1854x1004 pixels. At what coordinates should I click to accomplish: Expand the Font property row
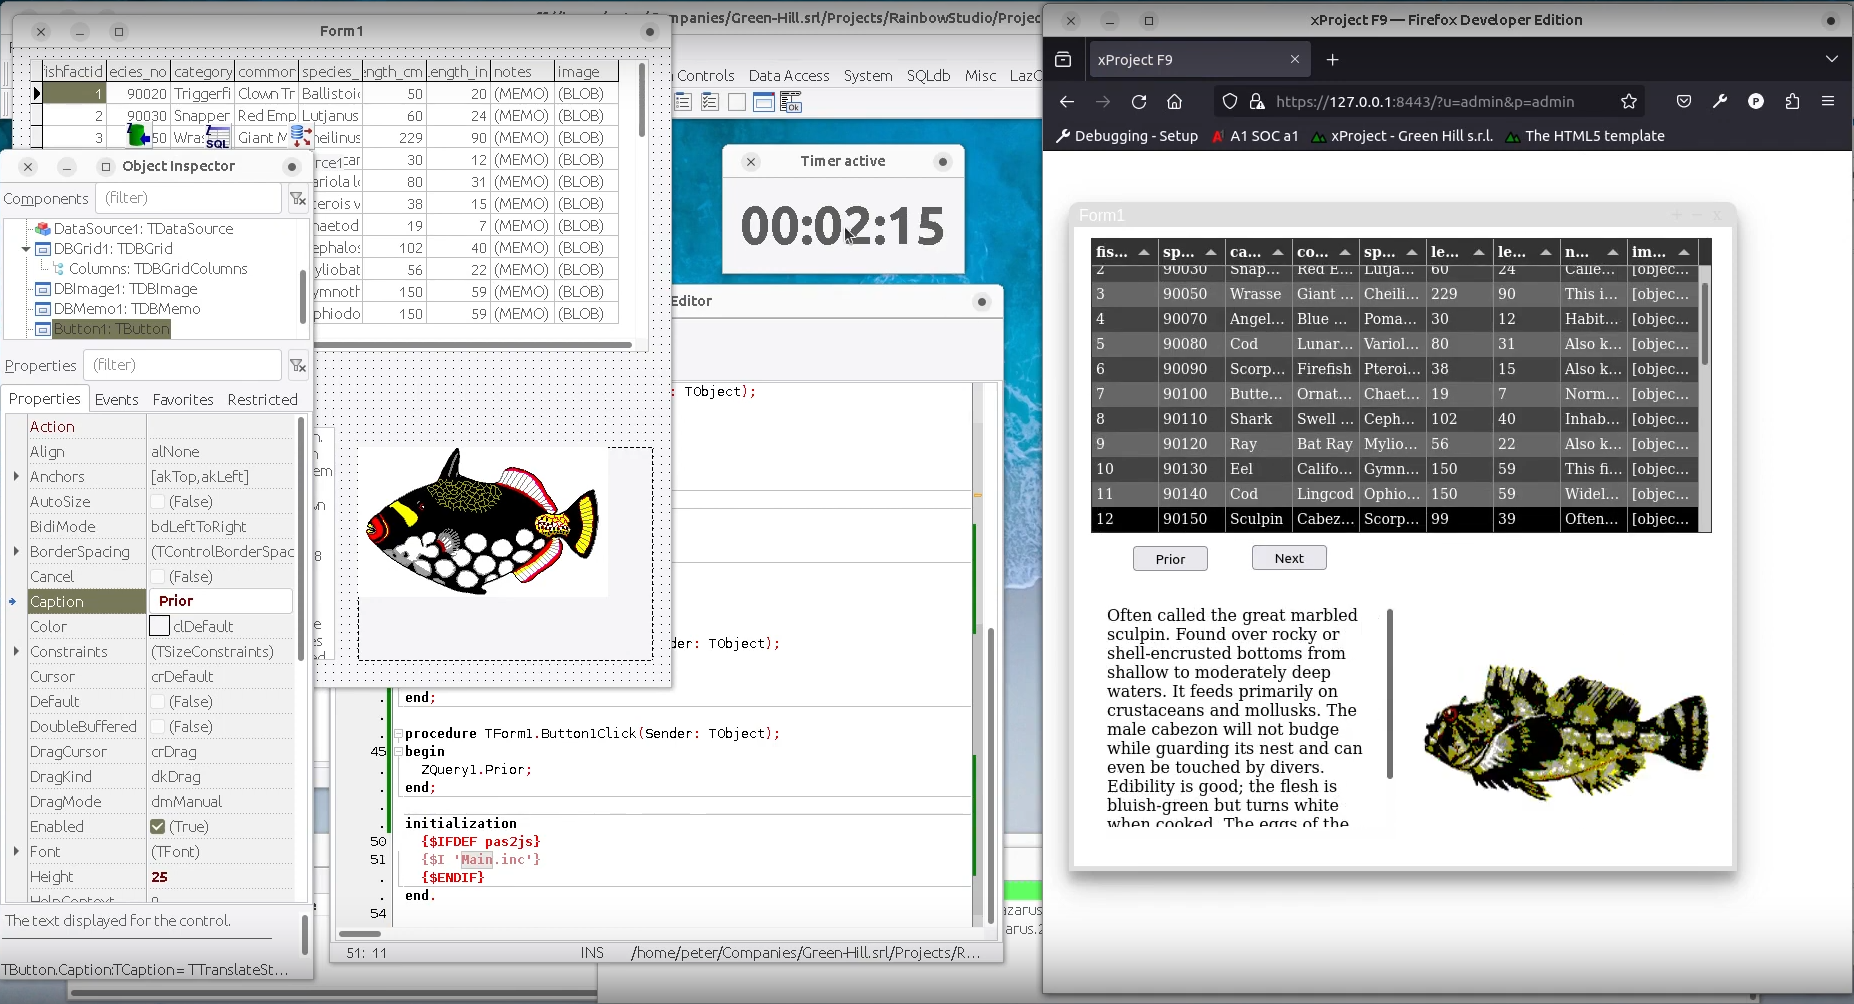point(16,852)
